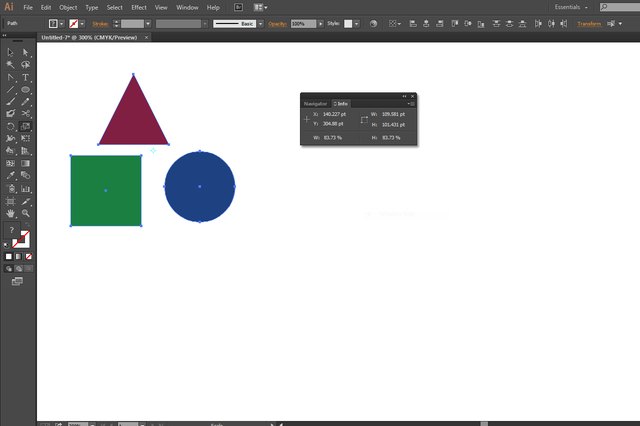Open the File menu

pos(28,7)
